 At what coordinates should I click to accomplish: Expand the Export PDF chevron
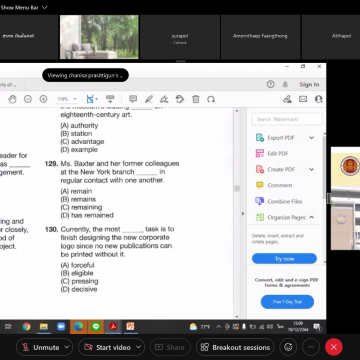[312, 138]
